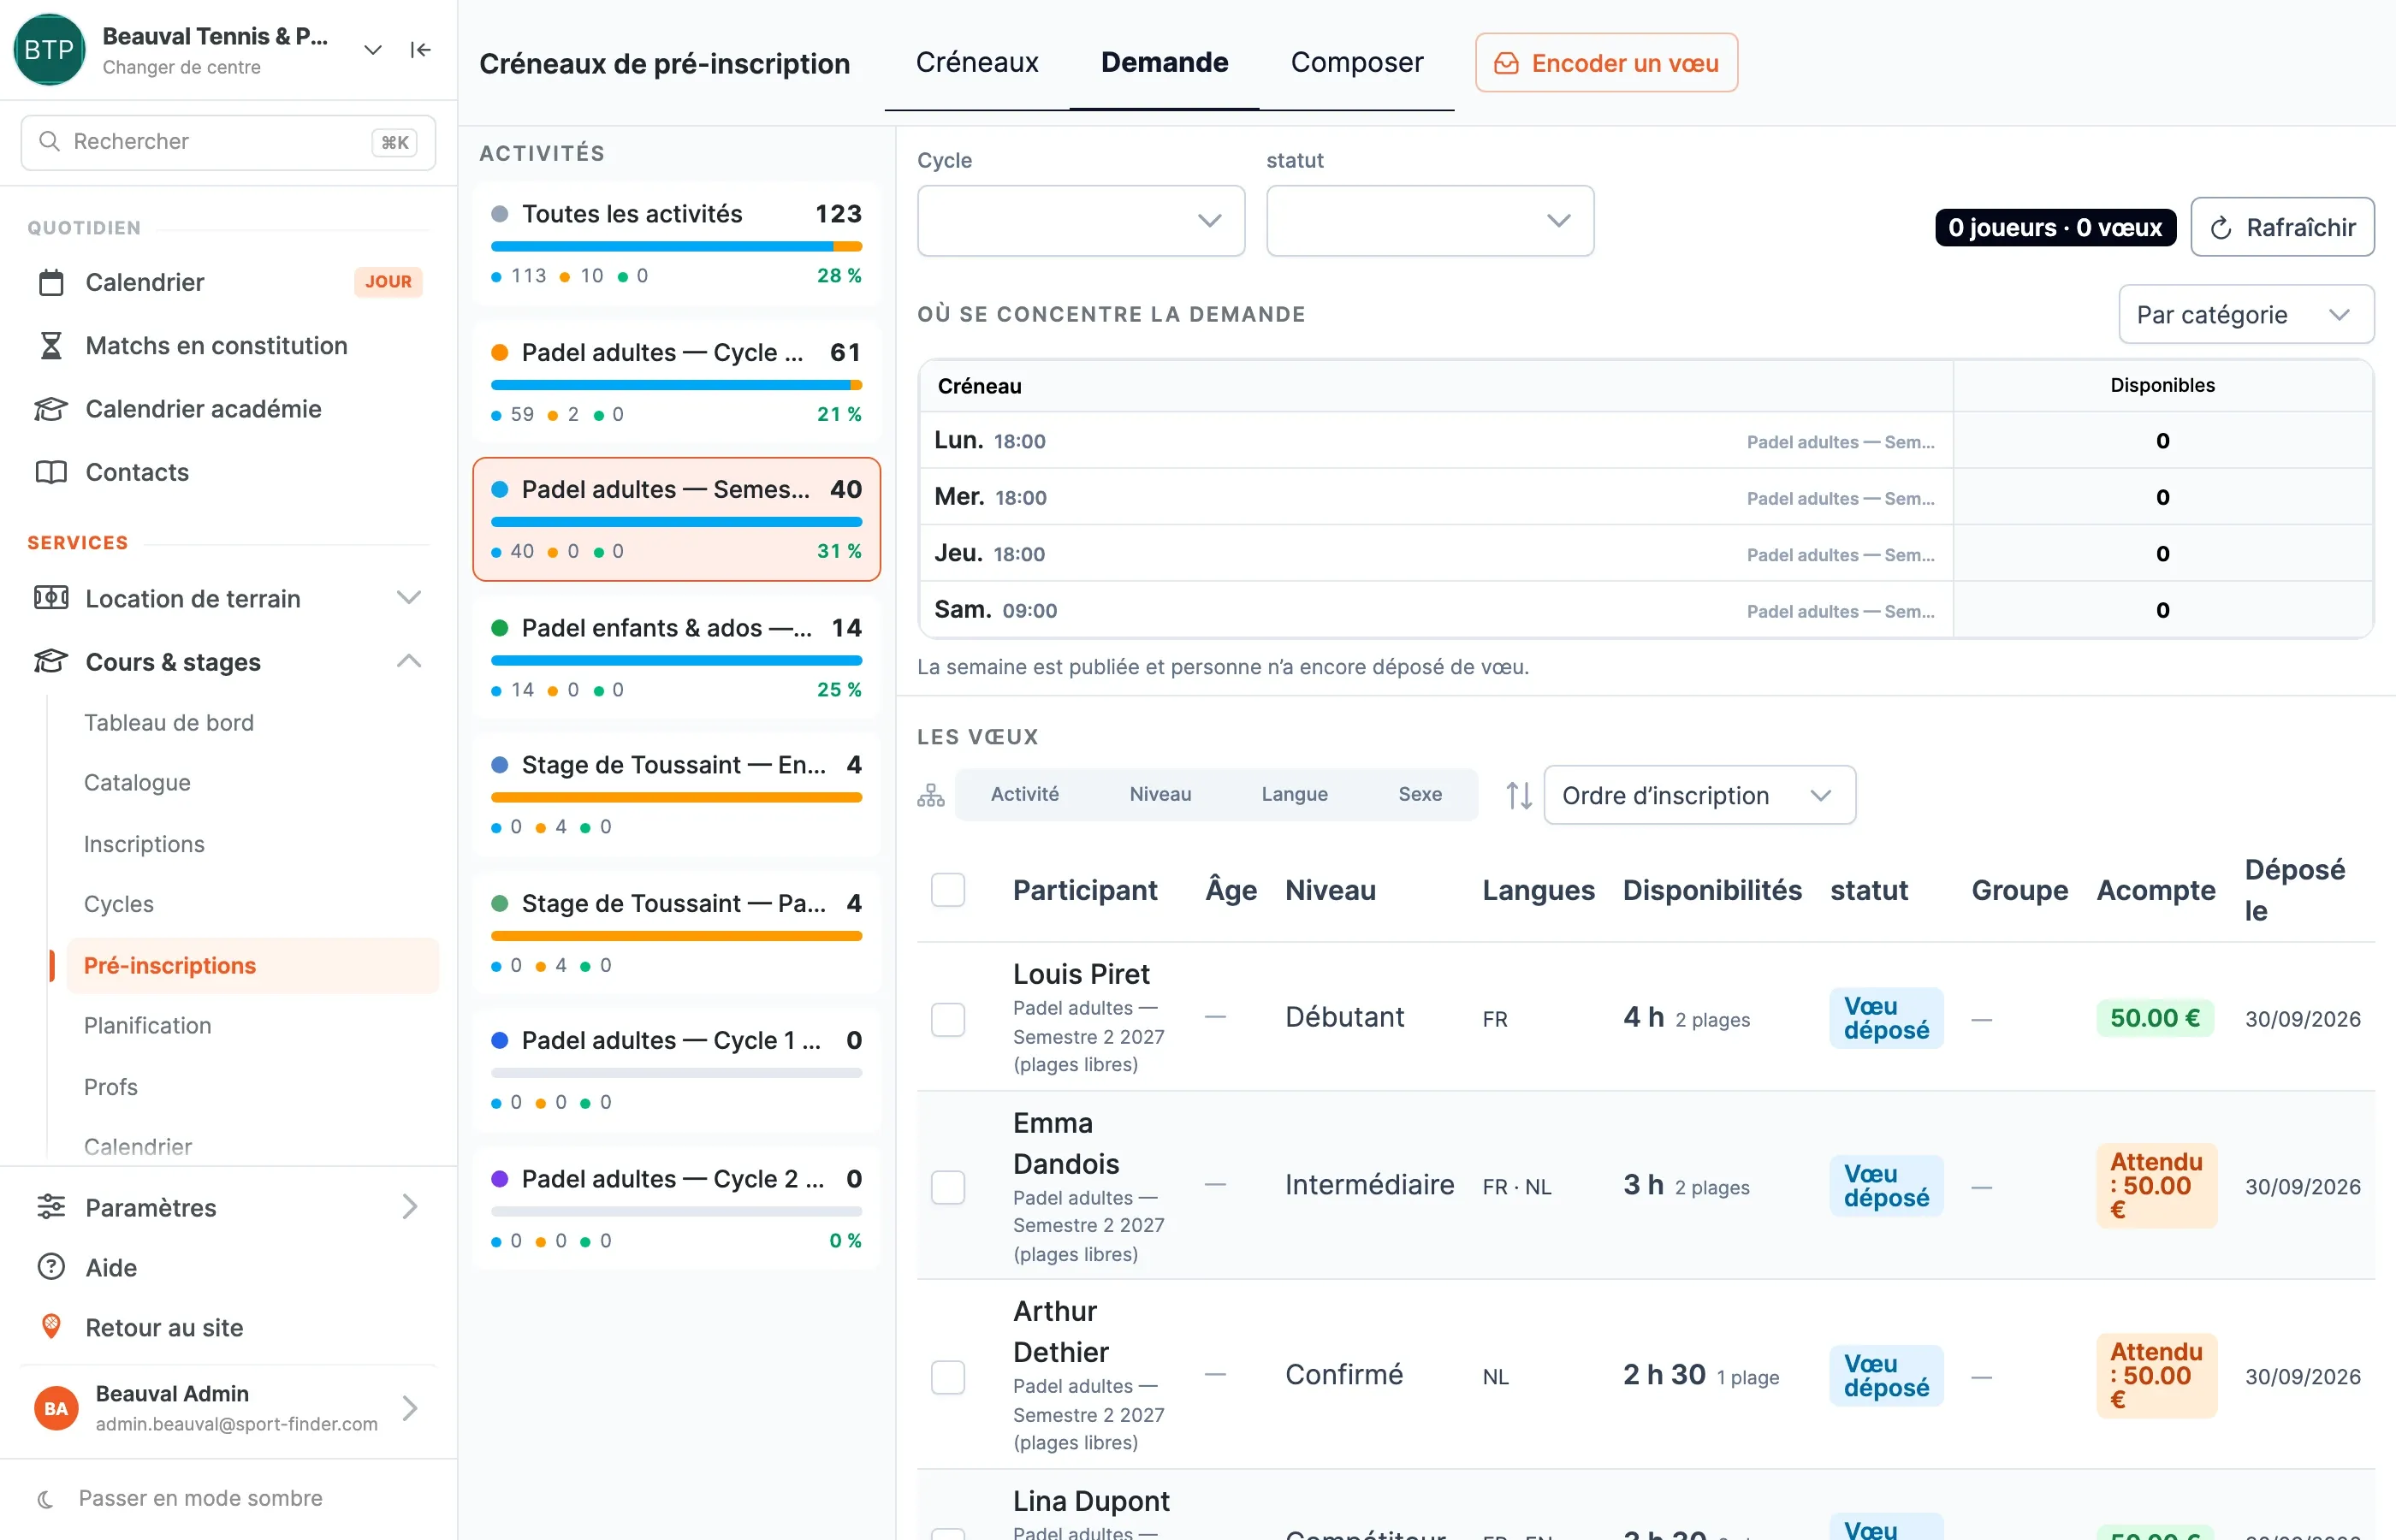This screenshot has height=1540, width=2396.
Task: Toggle sort direction arrows icon
Action: (1519, 795)
